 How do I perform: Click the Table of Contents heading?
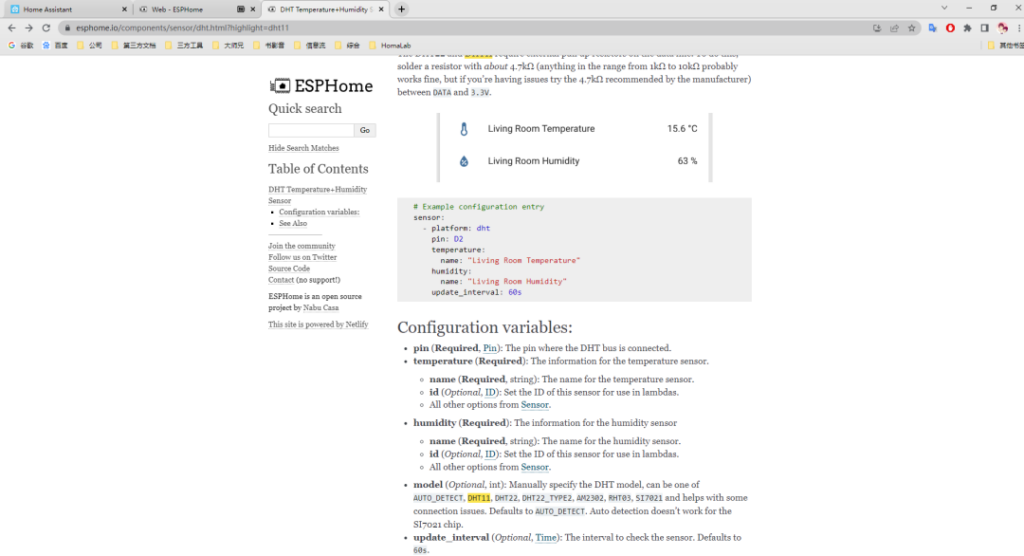[x=318, y=169]
